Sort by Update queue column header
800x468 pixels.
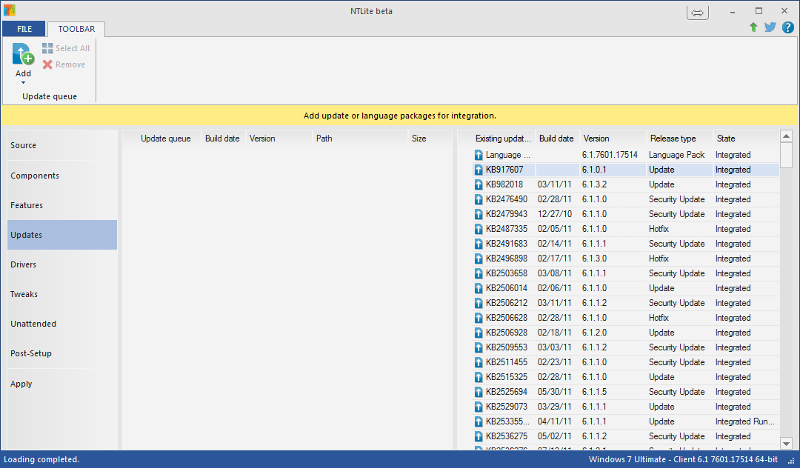165,138
